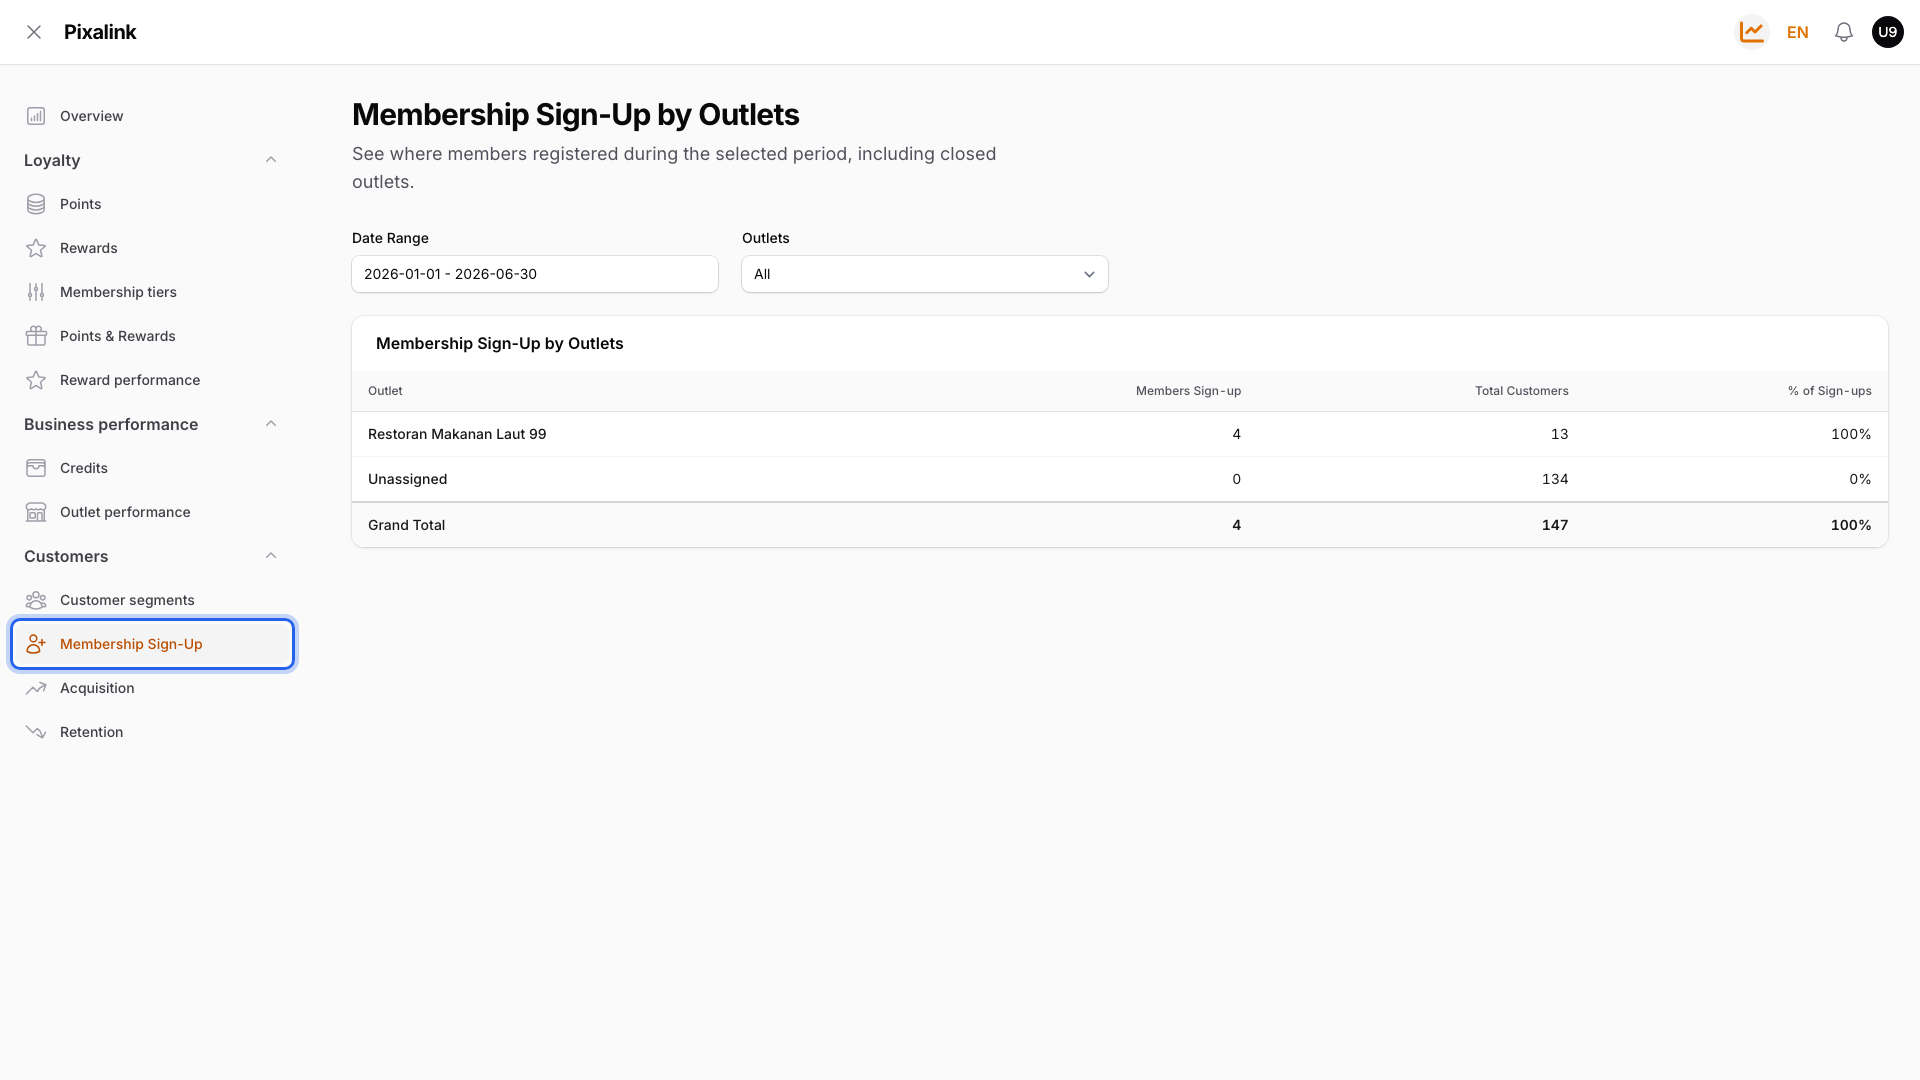The height and width of the screenshot is (1080, 1920).
Task: Switch language via EN selector
Action: (1797, 32)
